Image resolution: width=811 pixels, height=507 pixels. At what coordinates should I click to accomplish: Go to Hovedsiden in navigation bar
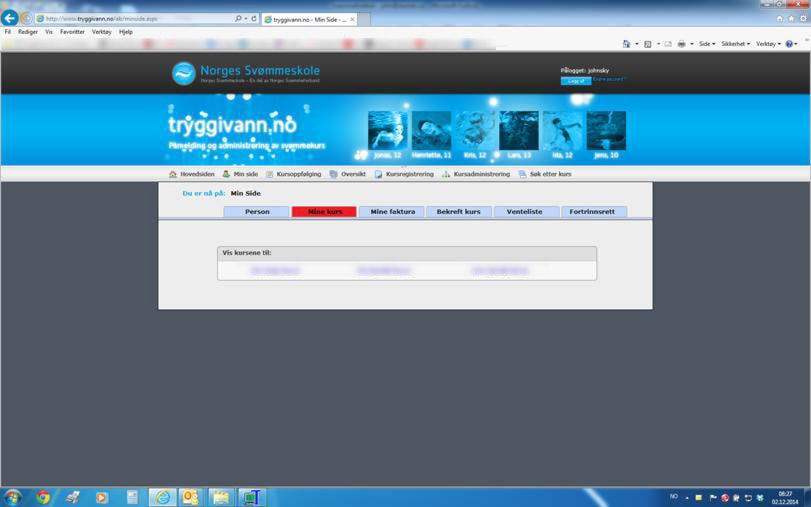coord(192,174)
